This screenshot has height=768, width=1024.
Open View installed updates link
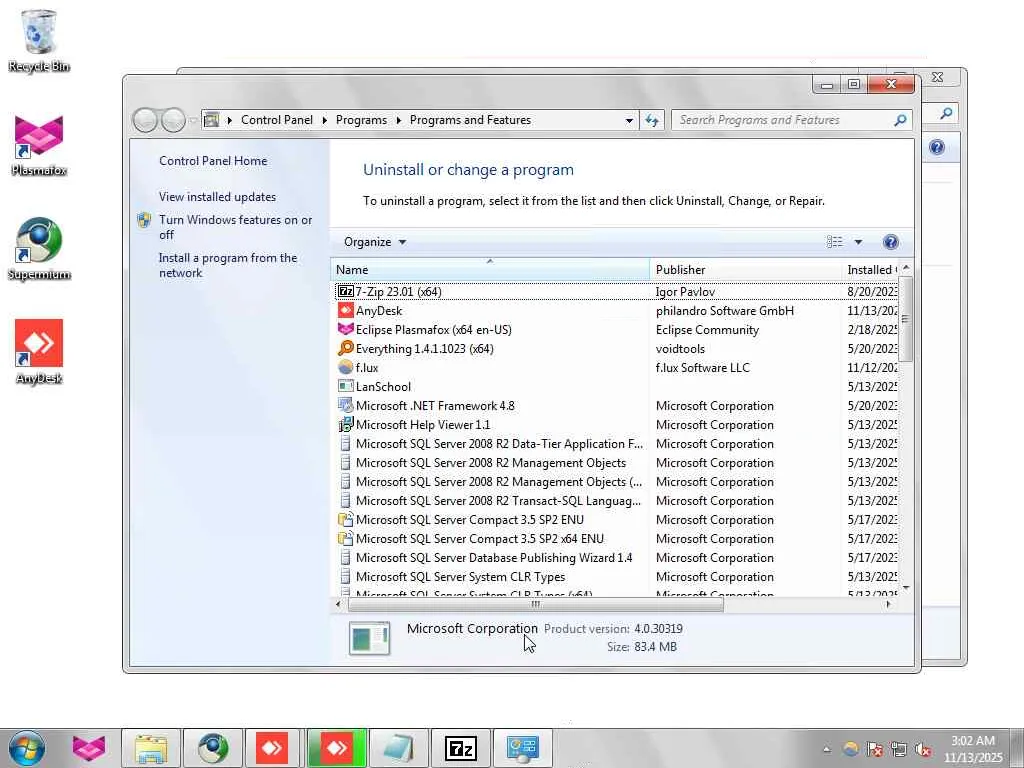pyautogui.click(x=217, y=197)
